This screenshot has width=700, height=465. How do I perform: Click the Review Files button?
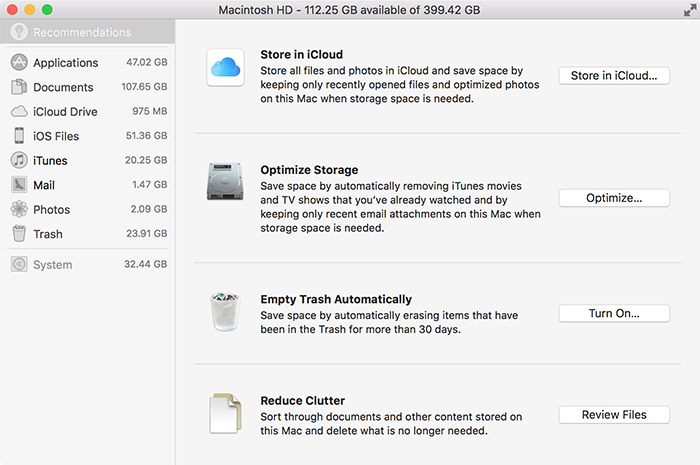click(614, 415)
